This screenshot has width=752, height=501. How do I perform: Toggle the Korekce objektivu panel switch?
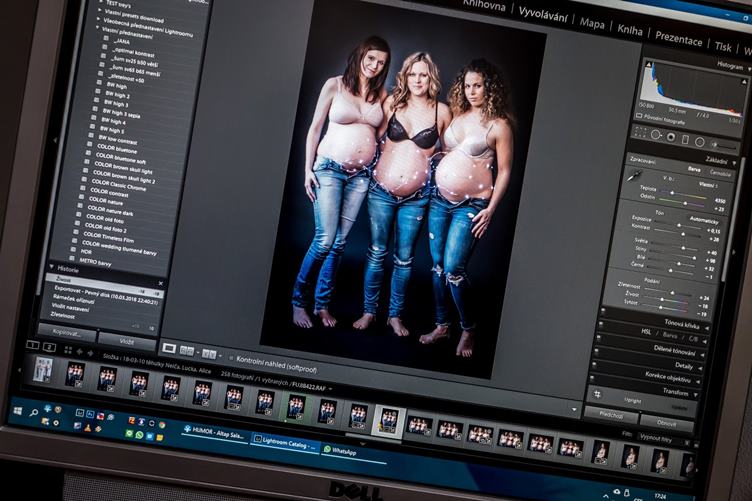[594, 364]
